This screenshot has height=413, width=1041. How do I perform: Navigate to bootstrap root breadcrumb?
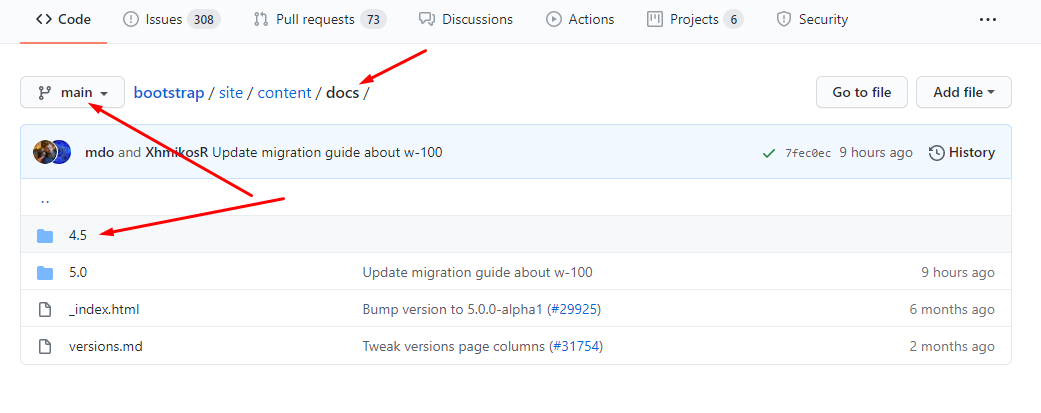(x=169, y=92)
